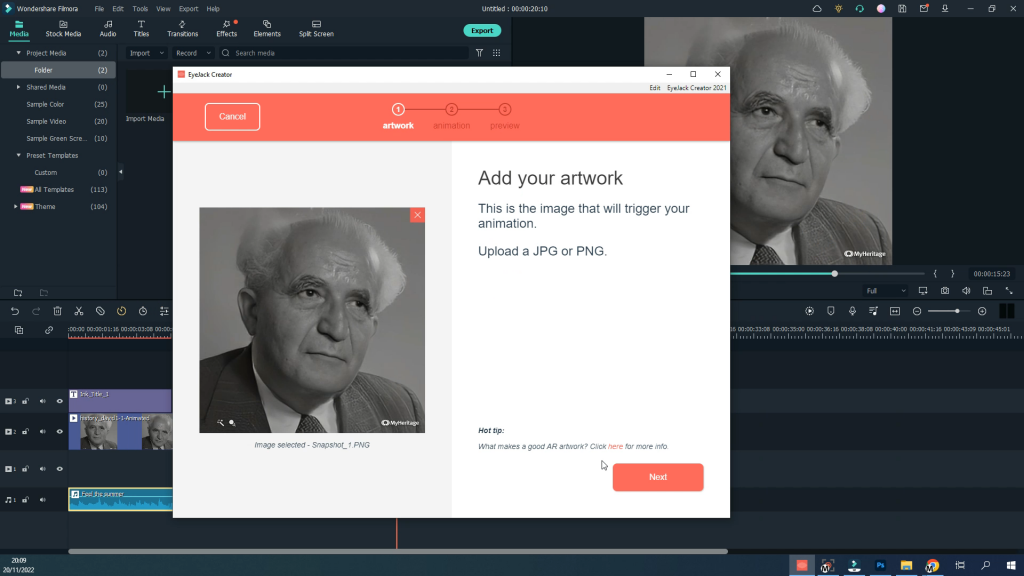Undo the last edit in Filmora

pos(14,312)
